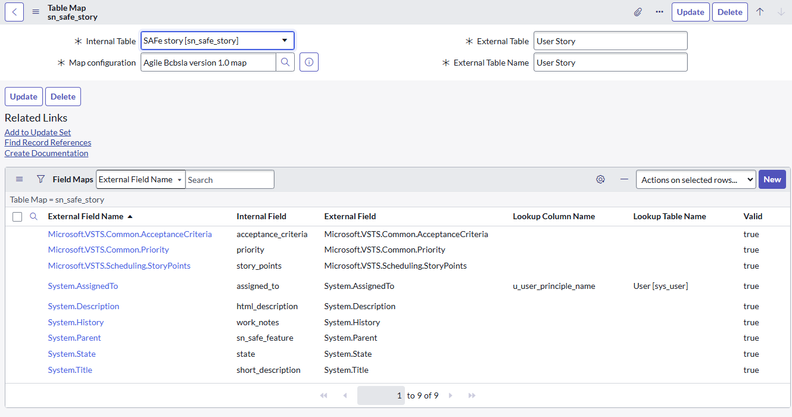Sort by Lookup Column Name header
This screenshot has width=792, height=417.
554,217
